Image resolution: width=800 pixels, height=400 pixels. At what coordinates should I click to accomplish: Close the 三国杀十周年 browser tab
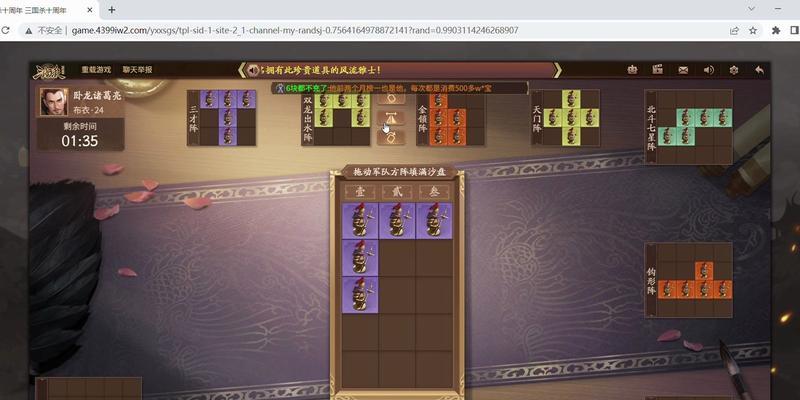[90, 10]
